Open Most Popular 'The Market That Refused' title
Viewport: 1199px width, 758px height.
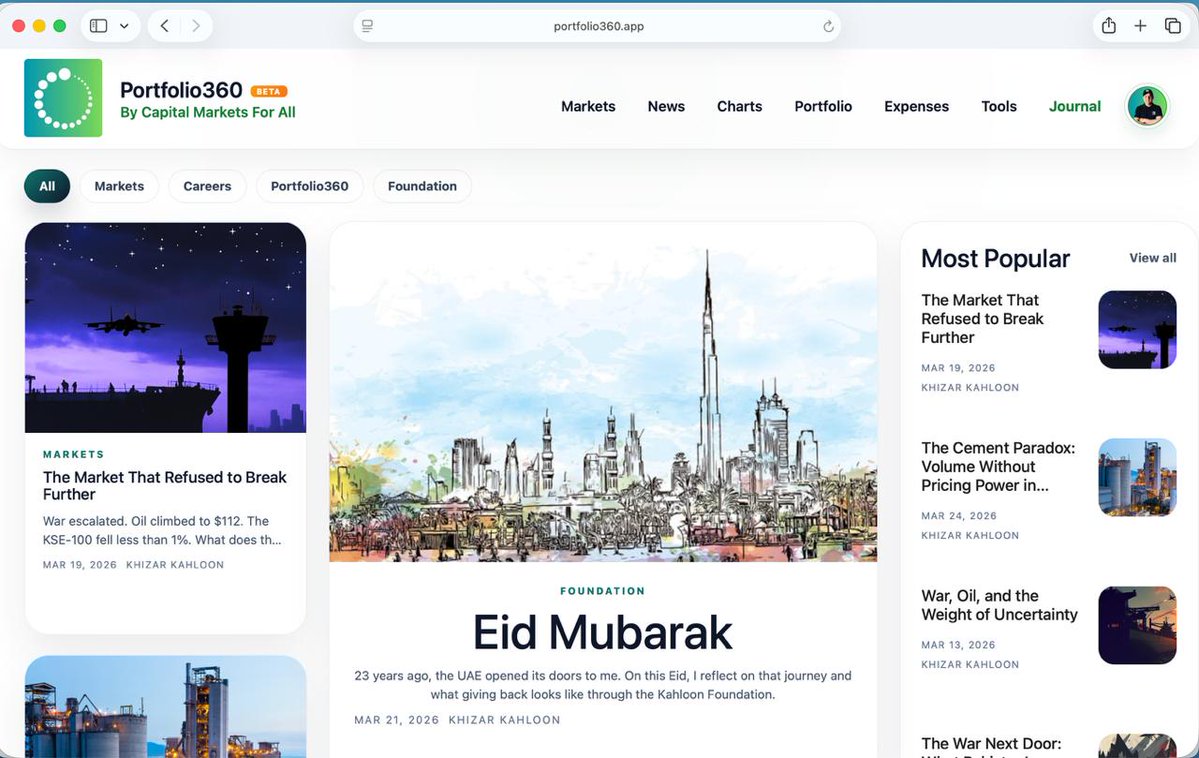pyautogui.click(x=982, y=319)
